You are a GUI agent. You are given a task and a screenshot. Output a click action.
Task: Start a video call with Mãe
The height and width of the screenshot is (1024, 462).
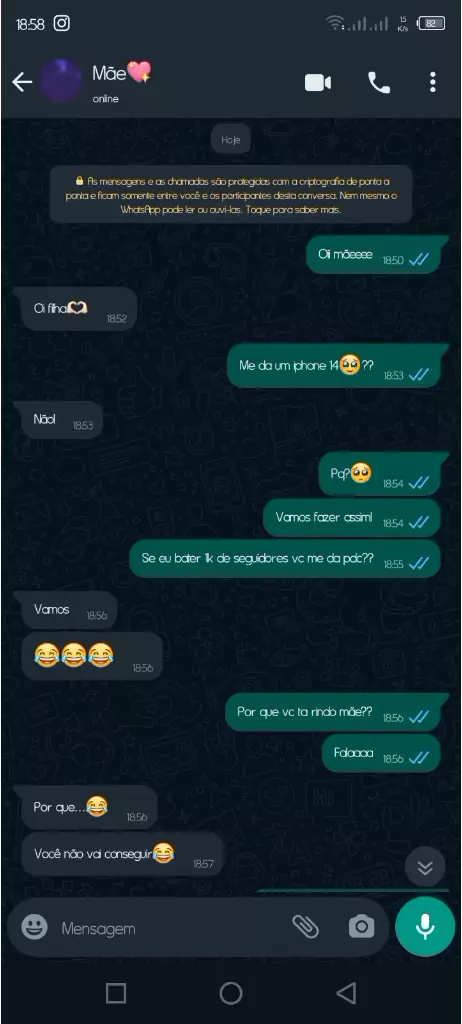[x=318, y=82]
